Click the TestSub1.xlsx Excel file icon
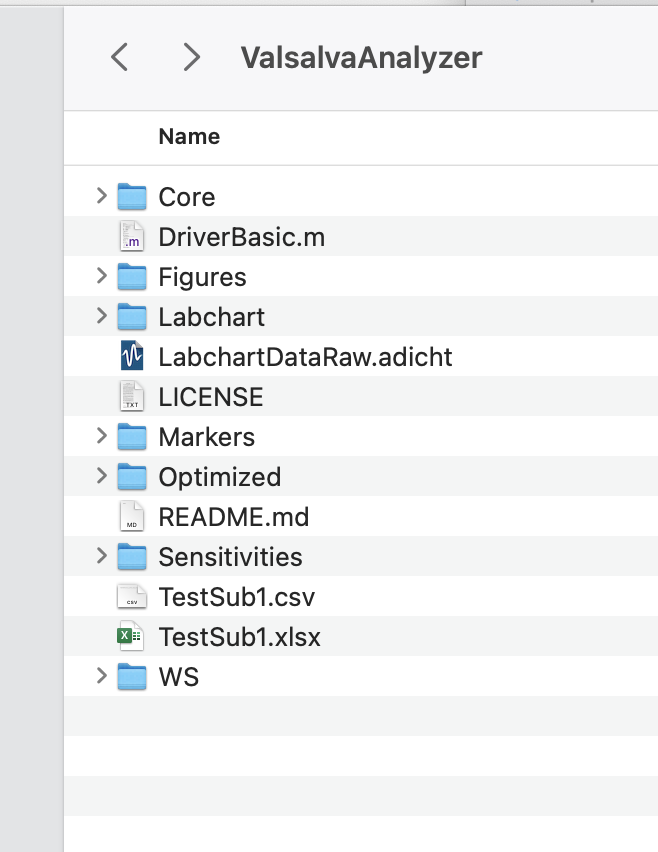The width and height of the screenshot is (658, 852). click(x=132, y=637)
